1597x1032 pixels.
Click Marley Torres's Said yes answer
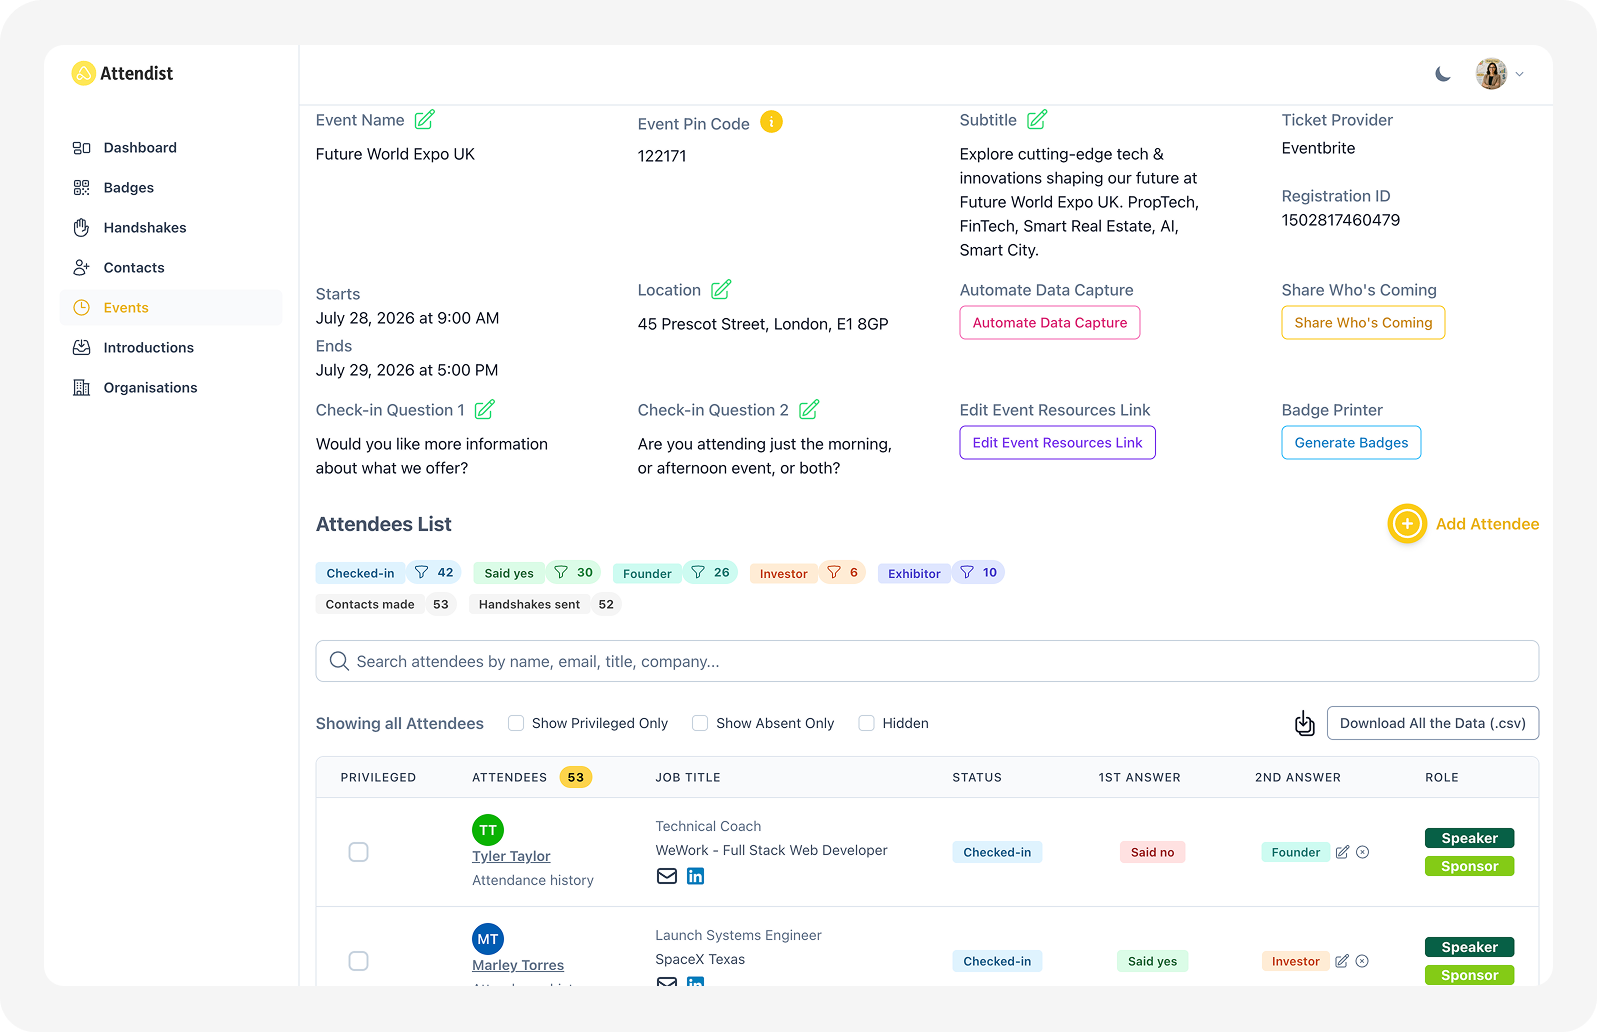pos(1152,961)
